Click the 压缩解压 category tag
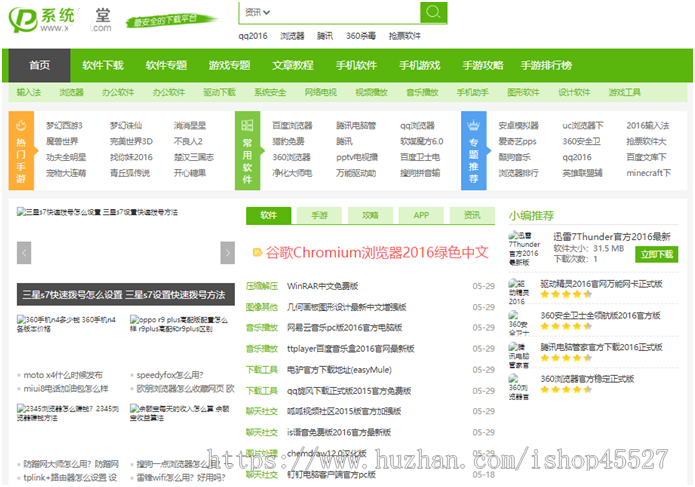 [x=262, y=286]
